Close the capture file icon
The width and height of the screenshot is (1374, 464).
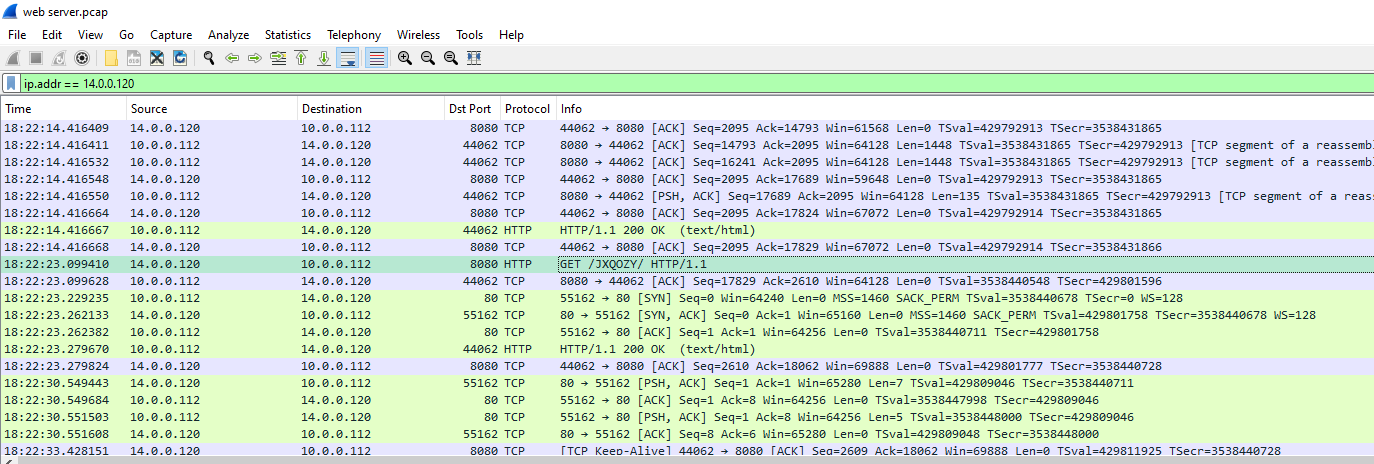(x=157, y=58)
